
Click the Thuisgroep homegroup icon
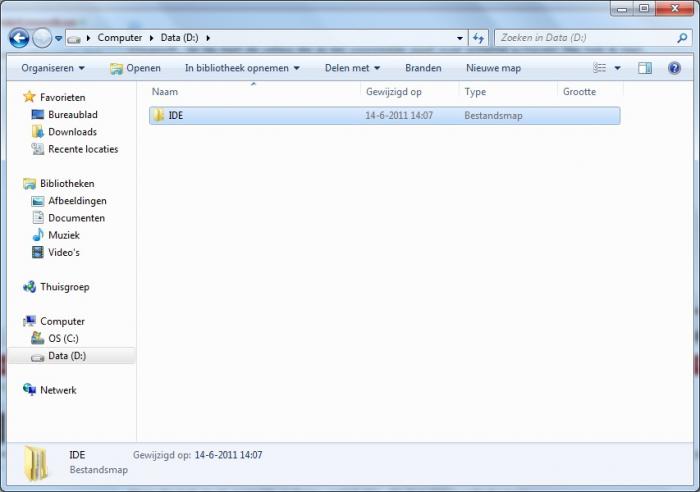click(x=29, y=287)
